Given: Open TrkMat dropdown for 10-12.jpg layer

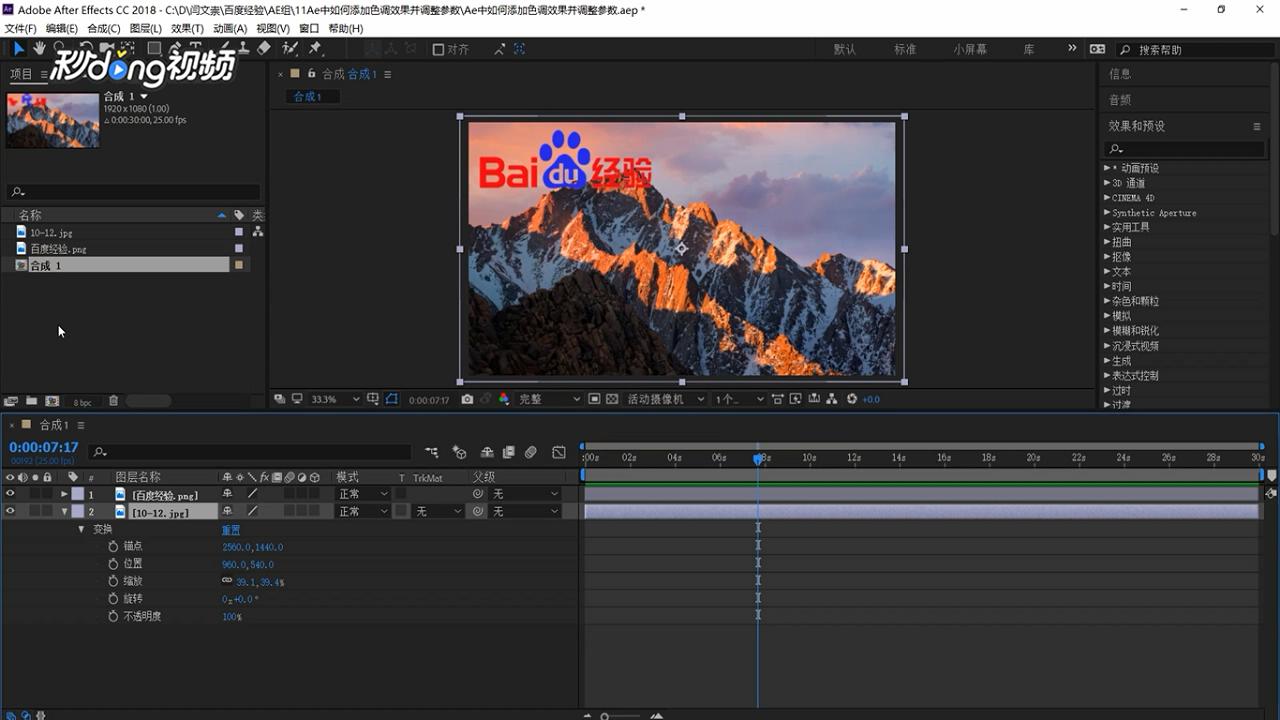Looking at the screenshot, I should [x=438, y=511].
